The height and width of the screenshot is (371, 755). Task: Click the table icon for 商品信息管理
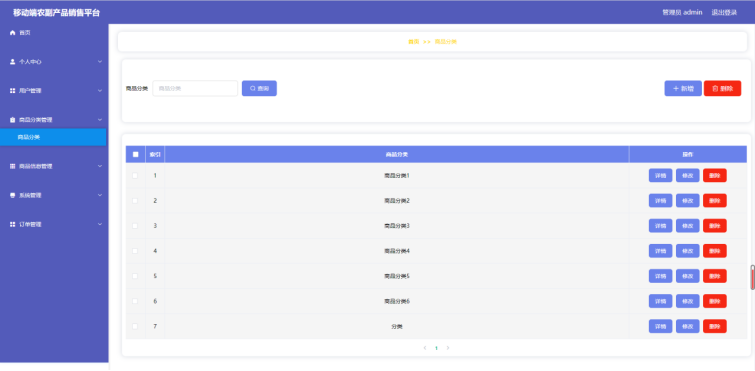pyautogui.click(x=13, y=166)
